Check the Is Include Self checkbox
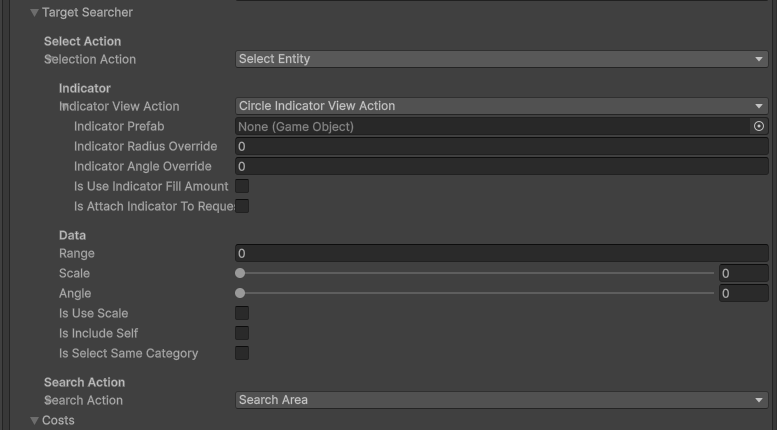777x430 pixels. [x=242, y=333]
